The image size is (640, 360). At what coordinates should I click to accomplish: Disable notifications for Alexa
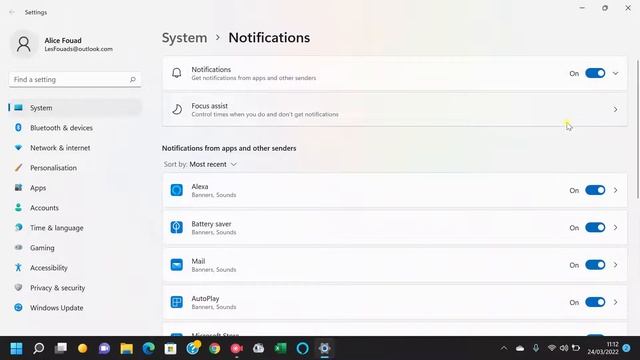[x=595, y=190]
